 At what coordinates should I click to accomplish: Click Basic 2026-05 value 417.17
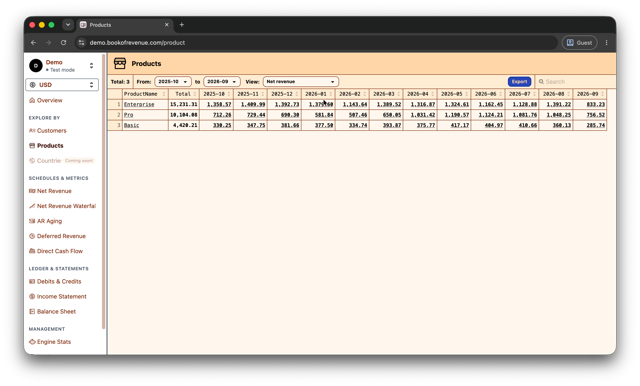460,125
